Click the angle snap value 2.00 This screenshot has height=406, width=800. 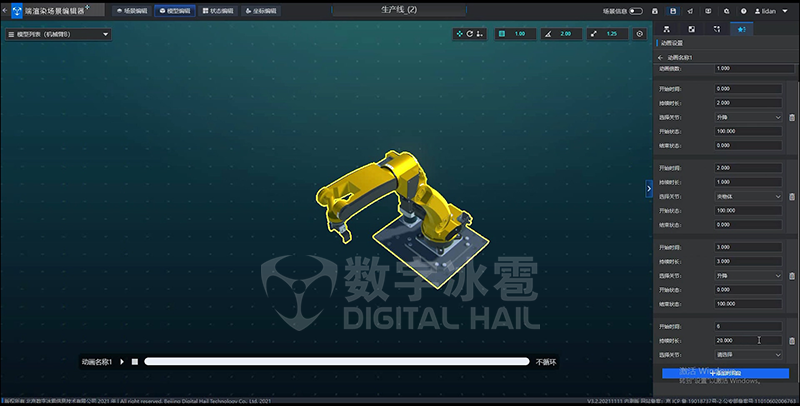pos(568,34)
